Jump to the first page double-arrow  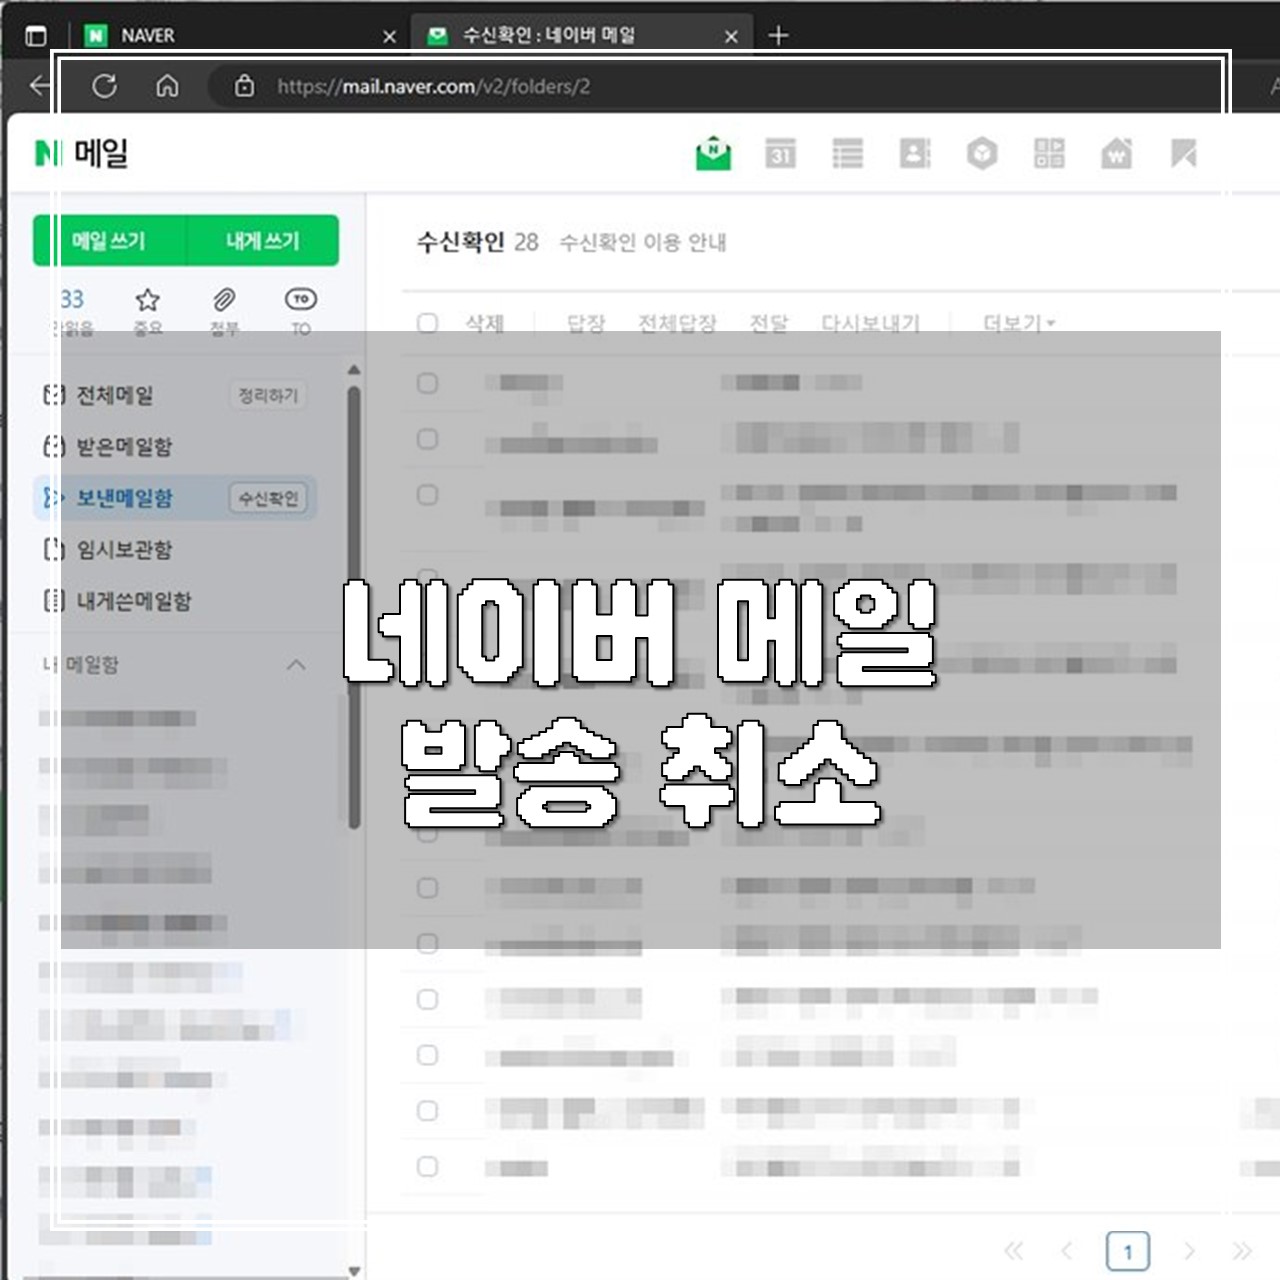coord(1013,1251)
